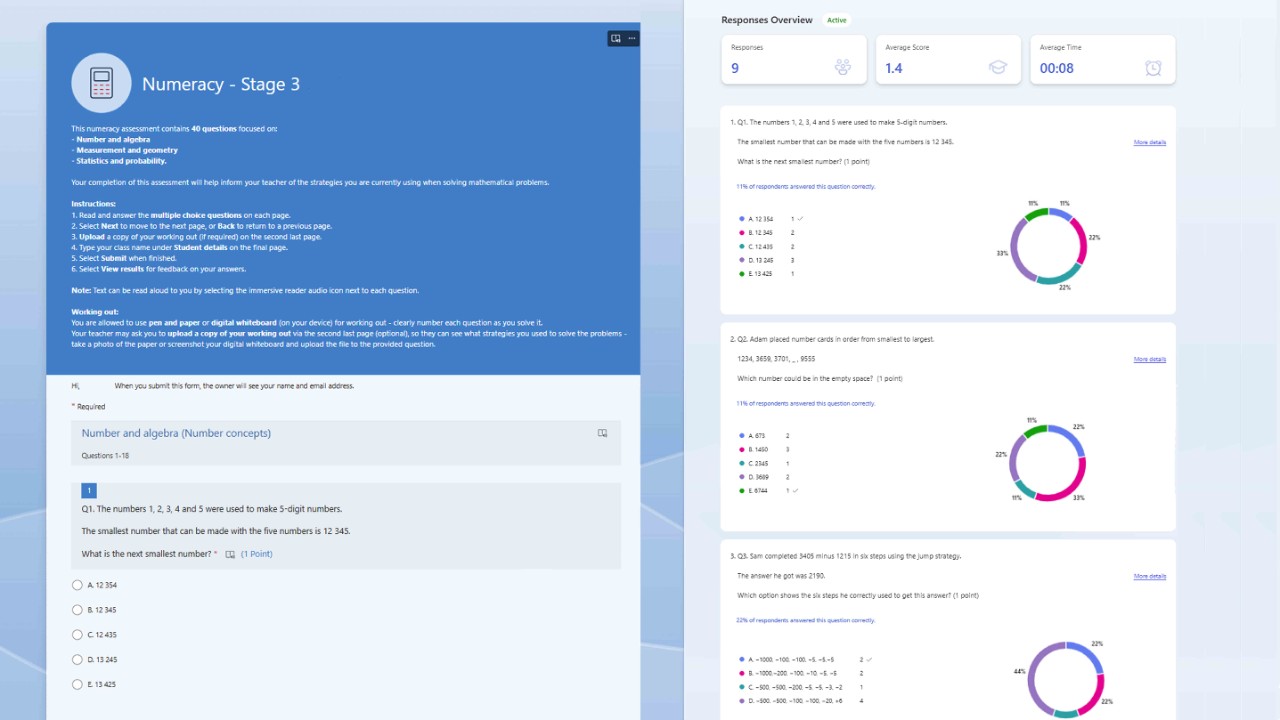Open immersive reader for Number and algebra section
This screenshot has width=1280, height=720.
(x=603, y=433)
